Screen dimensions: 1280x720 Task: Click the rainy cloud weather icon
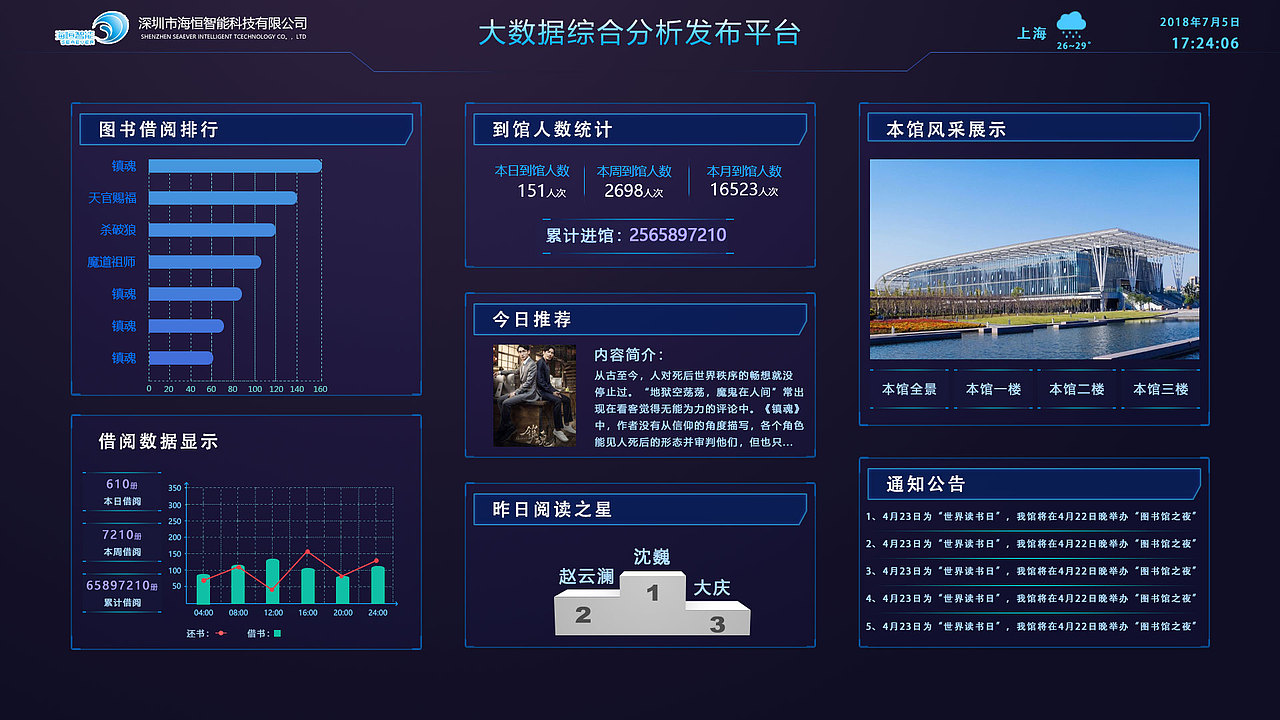[x=1072, y=25]
